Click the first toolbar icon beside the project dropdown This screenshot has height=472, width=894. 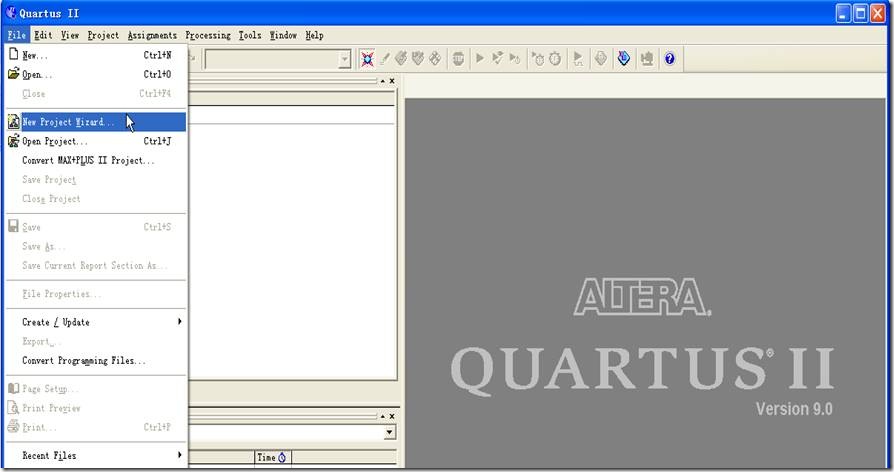[x=367, y=59]
